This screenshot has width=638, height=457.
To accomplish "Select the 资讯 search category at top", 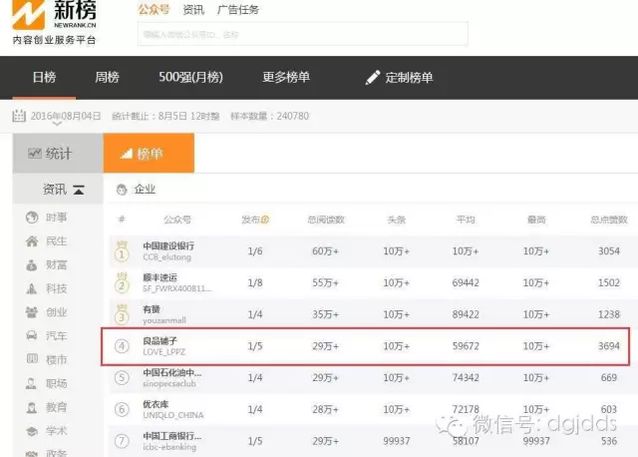I will [x=193, y=9].
